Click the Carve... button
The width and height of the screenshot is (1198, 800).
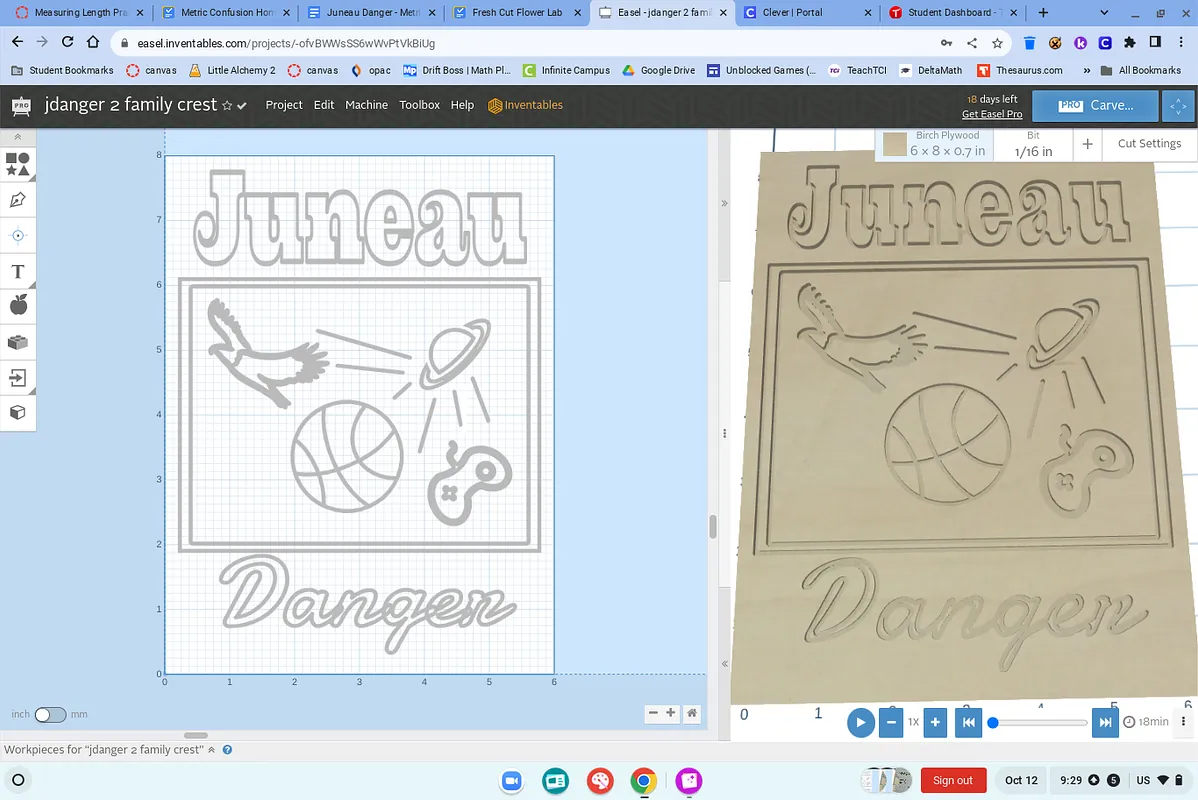click(x=1096, y=105)
